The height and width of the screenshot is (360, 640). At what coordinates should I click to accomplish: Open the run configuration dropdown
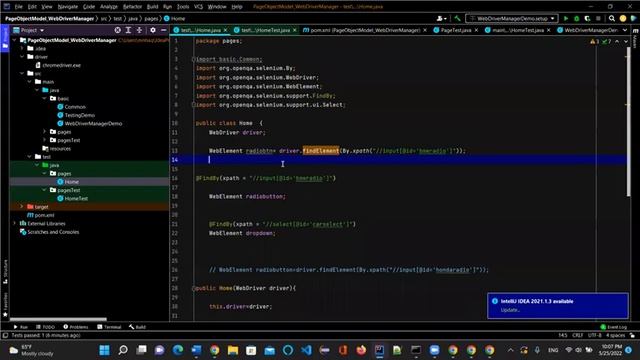(511, 18)
